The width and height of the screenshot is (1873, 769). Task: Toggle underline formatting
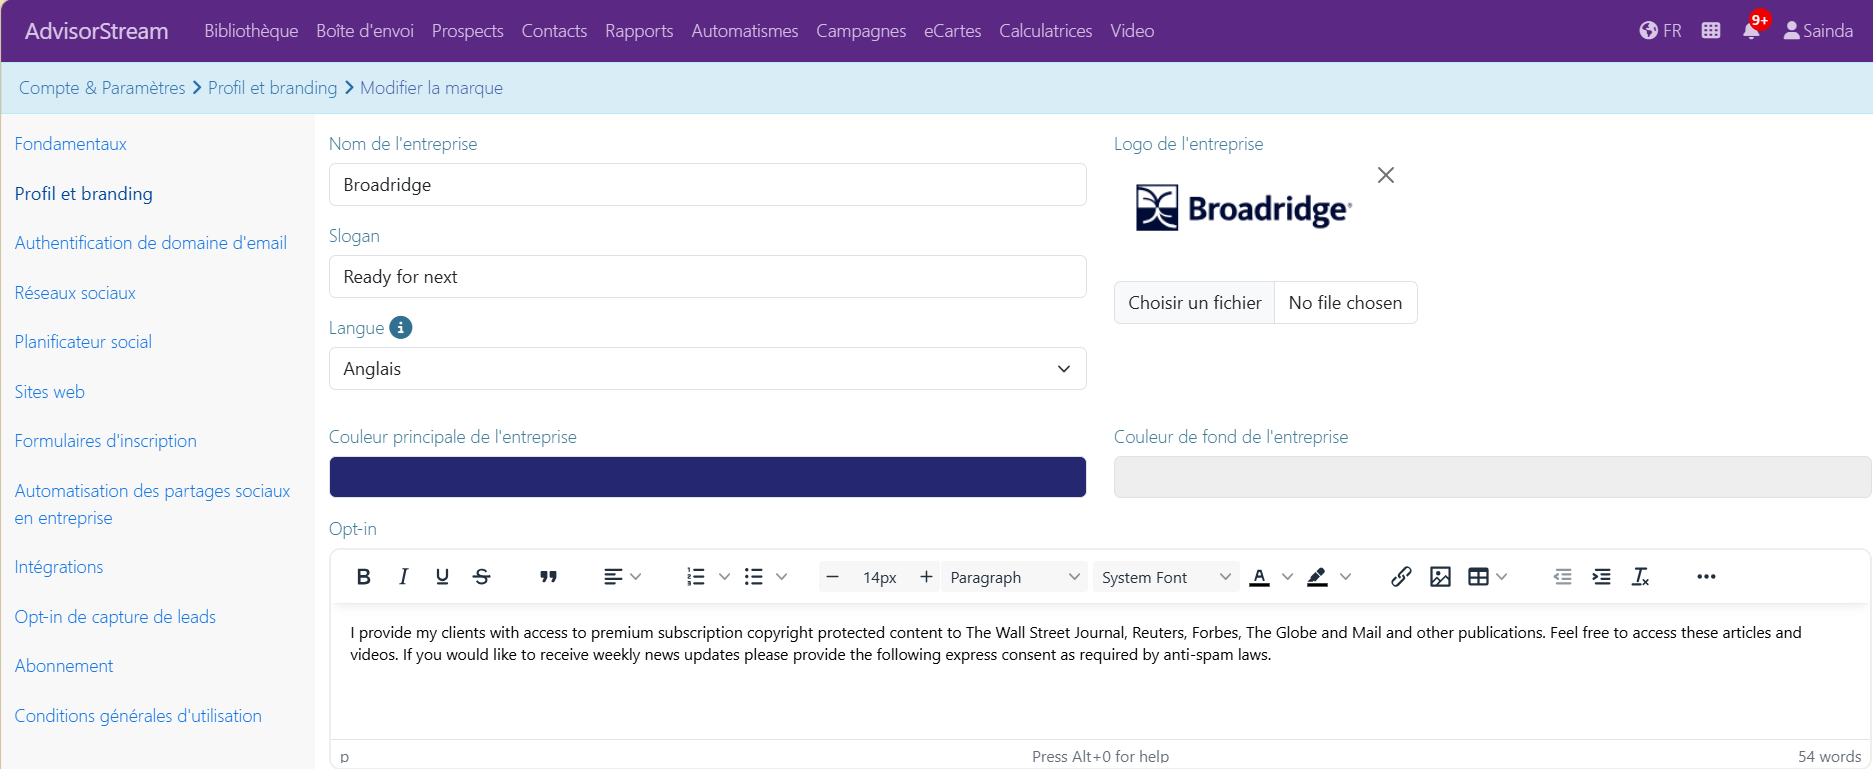[x=442, y=577]
